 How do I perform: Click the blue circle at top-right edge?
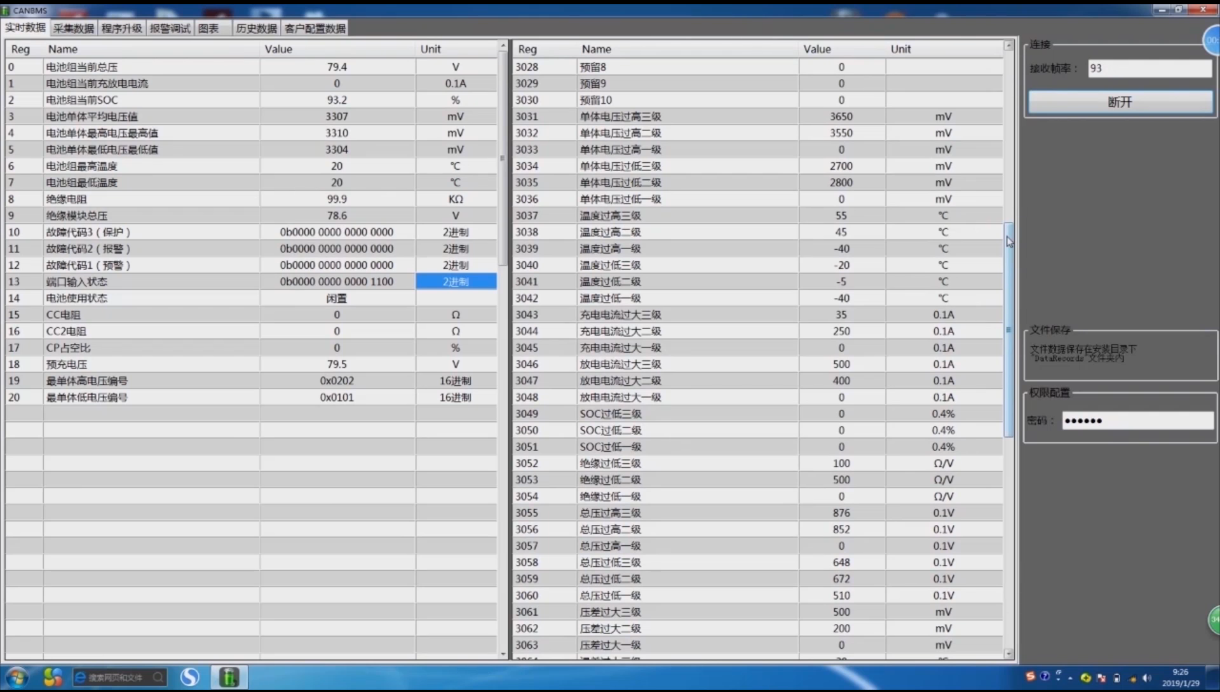click(x=1211, y=39)
